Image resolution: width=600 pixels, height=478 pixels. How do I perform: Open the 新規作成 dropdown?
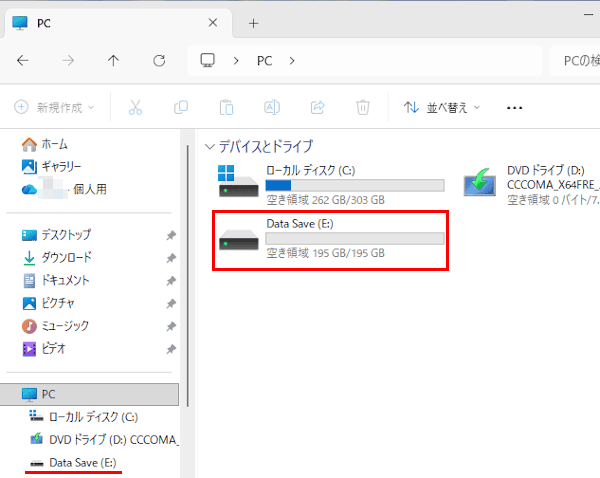click(54, 108)
